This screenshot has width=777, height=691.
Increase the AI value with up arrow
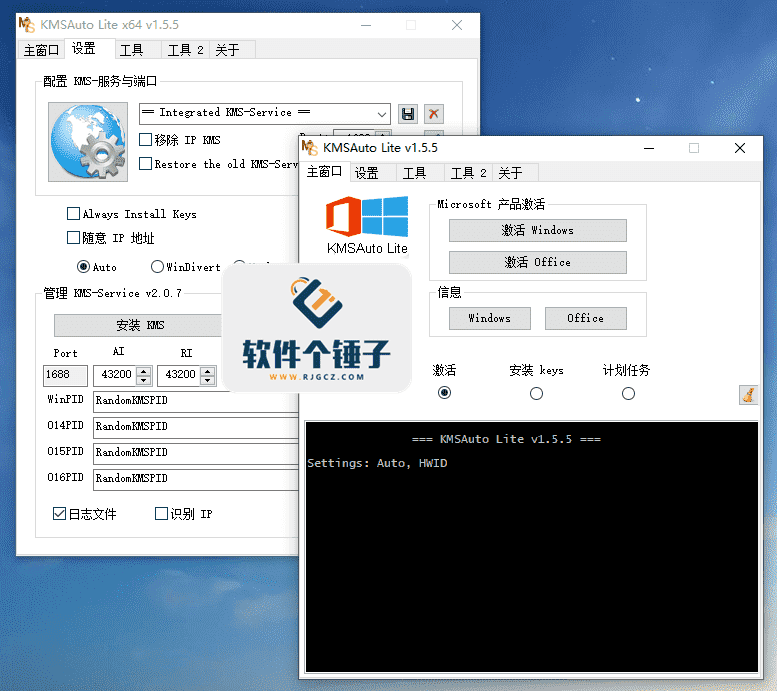point(144,371)
